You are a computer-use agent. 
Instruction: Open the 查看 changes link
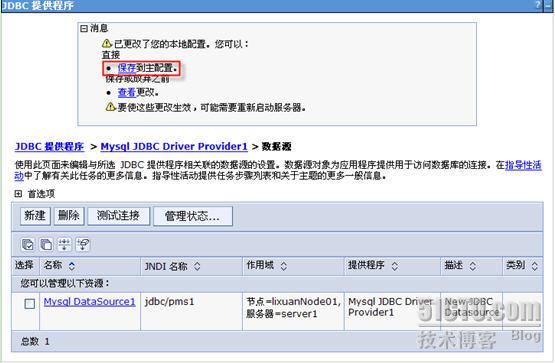click(127, 92)
